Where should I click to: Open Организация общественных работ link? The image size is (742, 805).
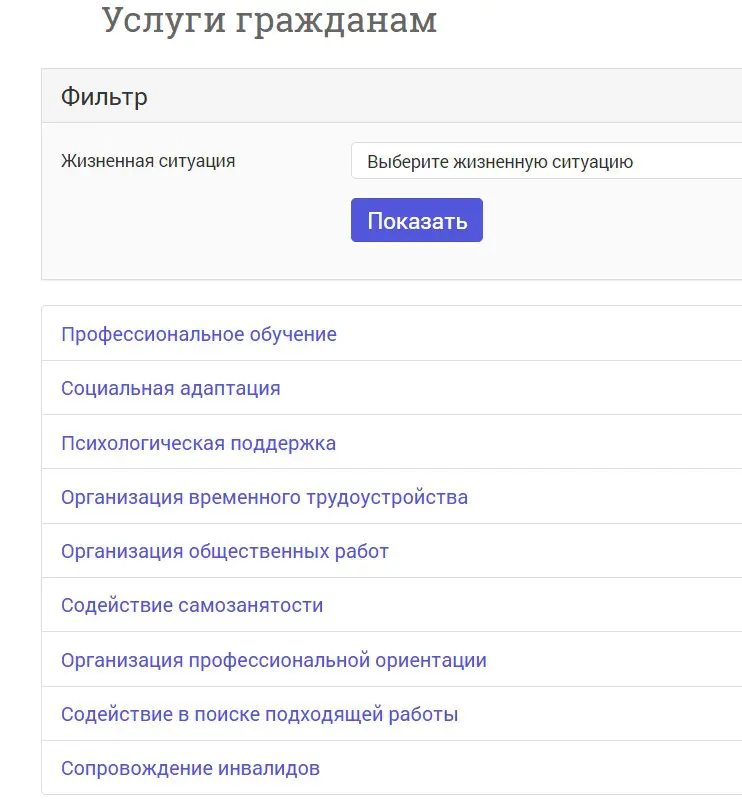(224, 551)
